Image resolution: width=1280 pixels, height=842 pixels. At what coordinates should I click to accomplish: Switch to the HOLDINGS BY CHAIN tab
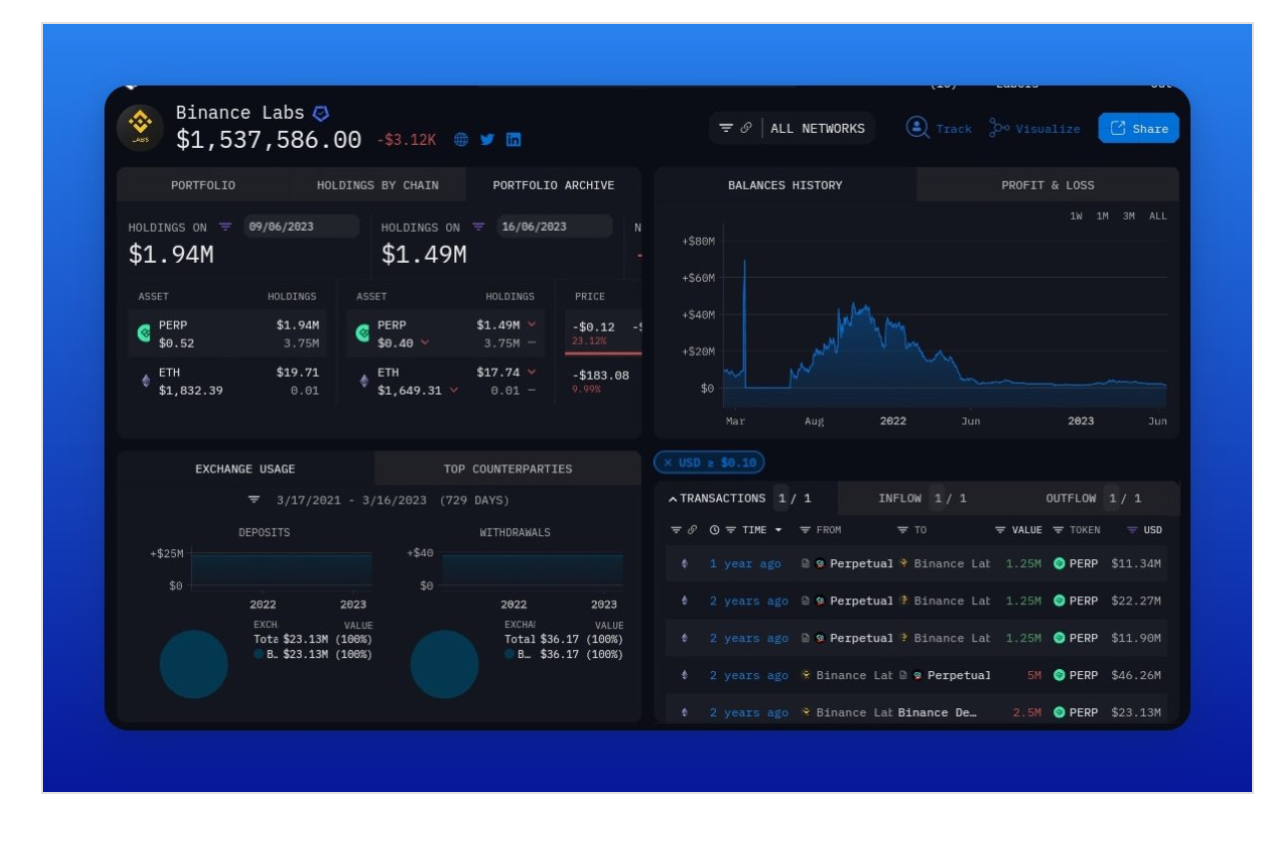pyautogui.click(x=377, y=185)
